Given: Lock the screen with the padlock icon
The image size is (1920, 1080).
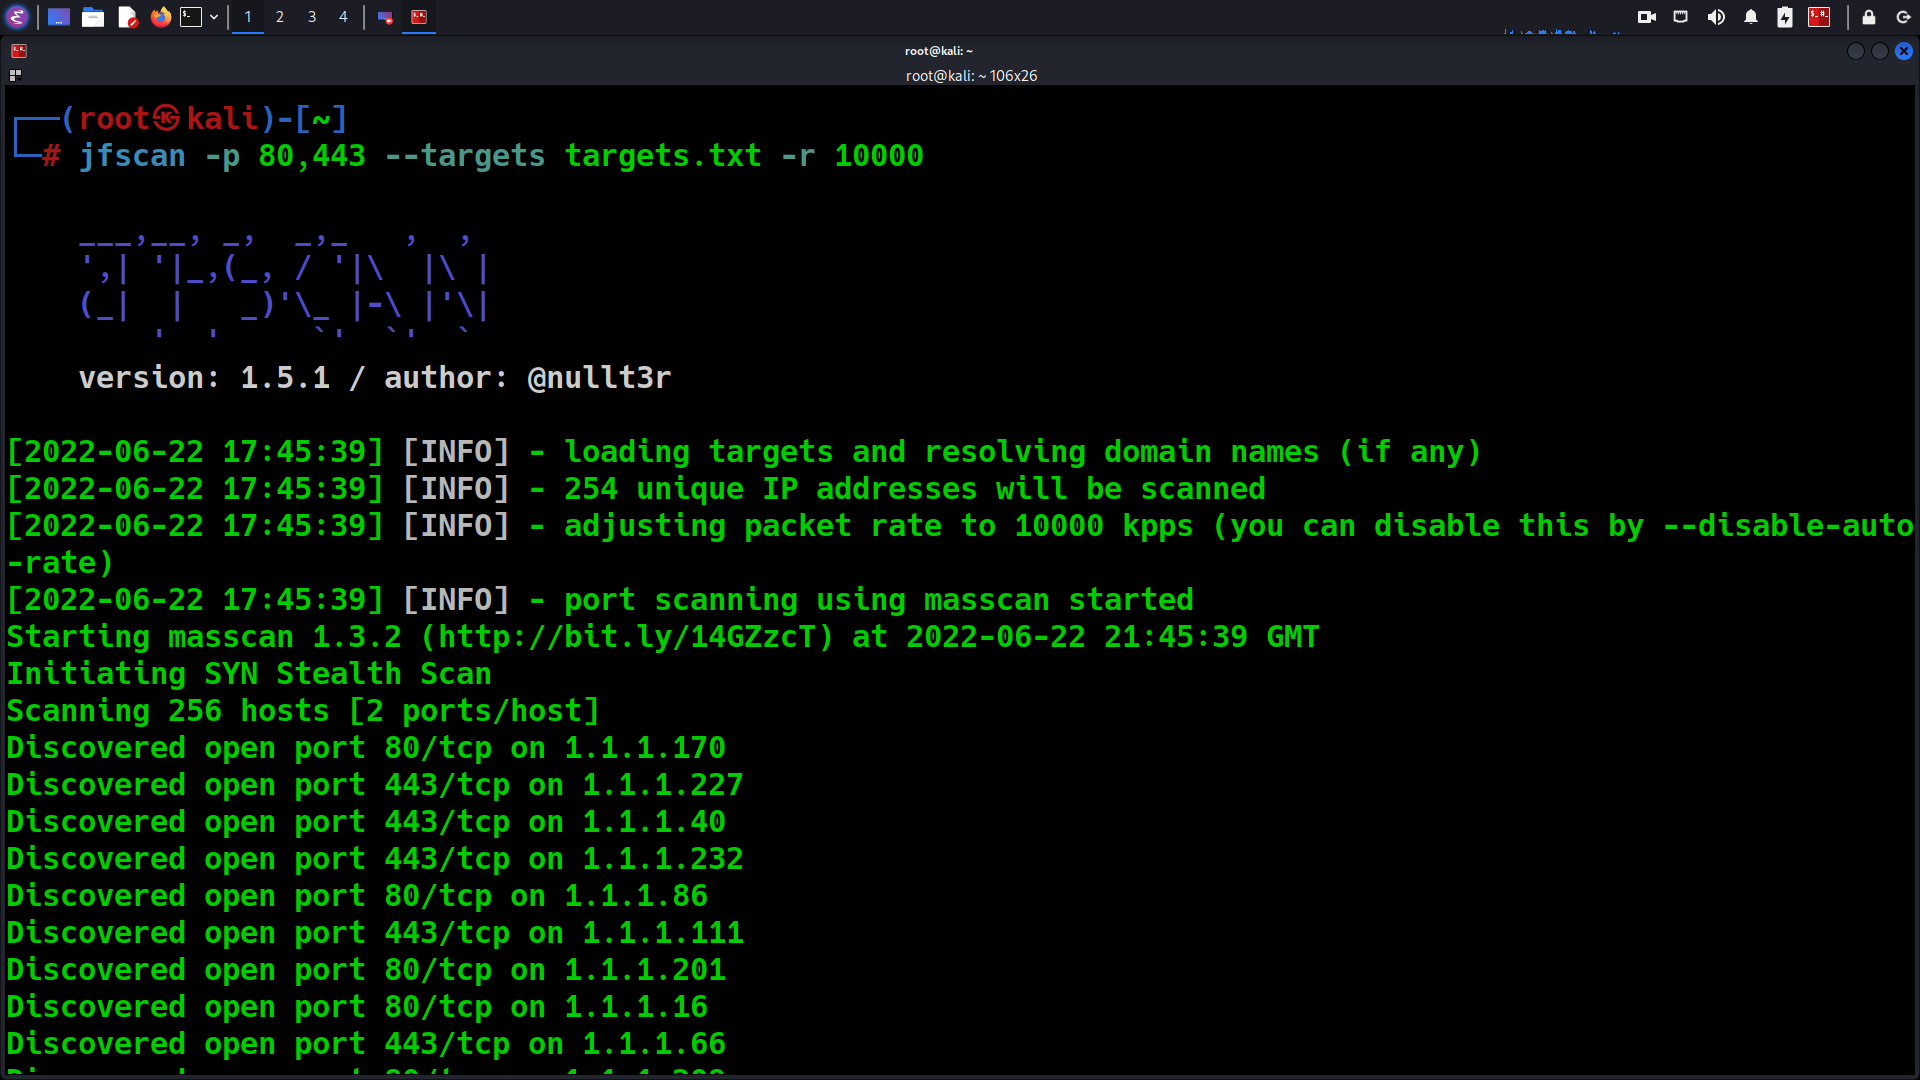Looking at the screenshot, I should pos(1869,17).
